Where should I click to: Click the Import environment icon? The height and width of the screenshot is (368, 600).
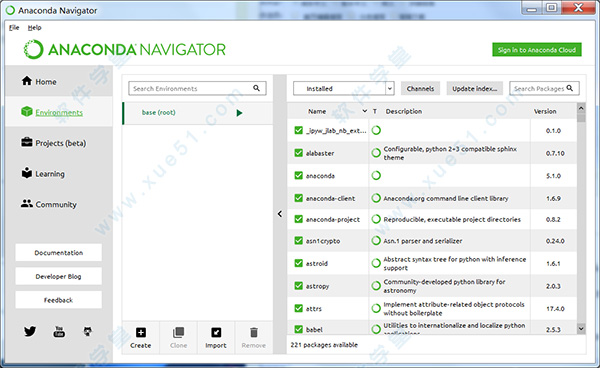click(x=216, y=332)
